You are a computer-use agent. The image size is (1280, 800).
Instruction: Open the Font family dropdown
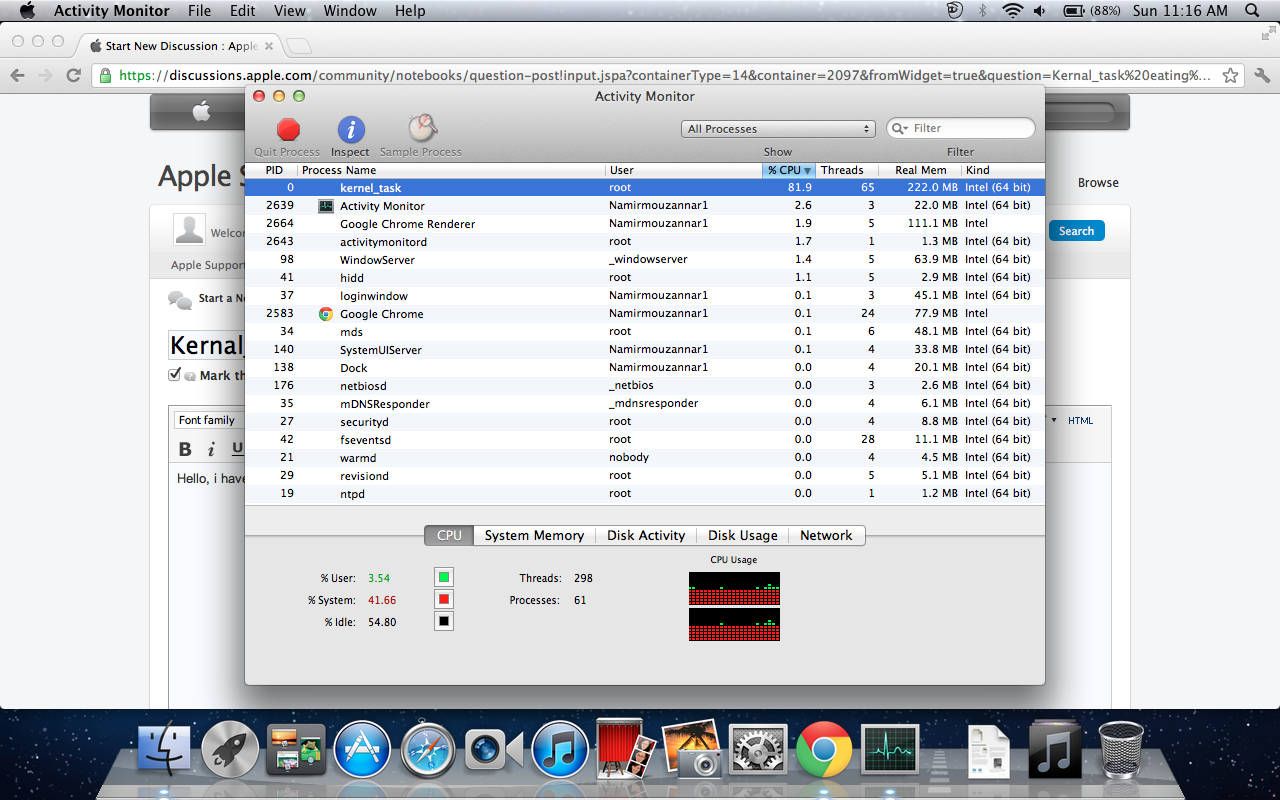[208, 420]
